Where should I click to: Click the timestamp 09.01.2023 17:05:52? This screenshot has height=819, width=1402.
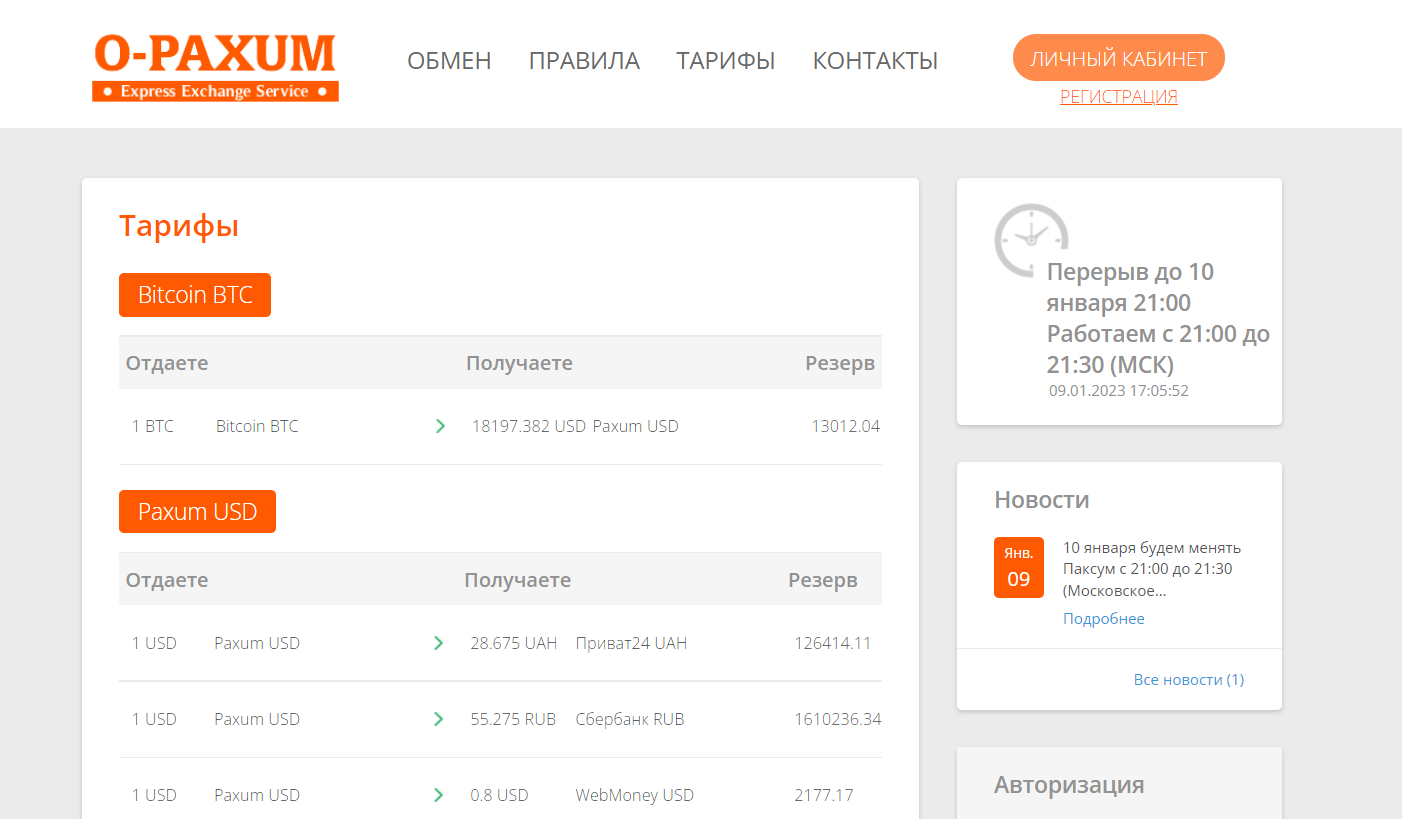point(1119,391)
